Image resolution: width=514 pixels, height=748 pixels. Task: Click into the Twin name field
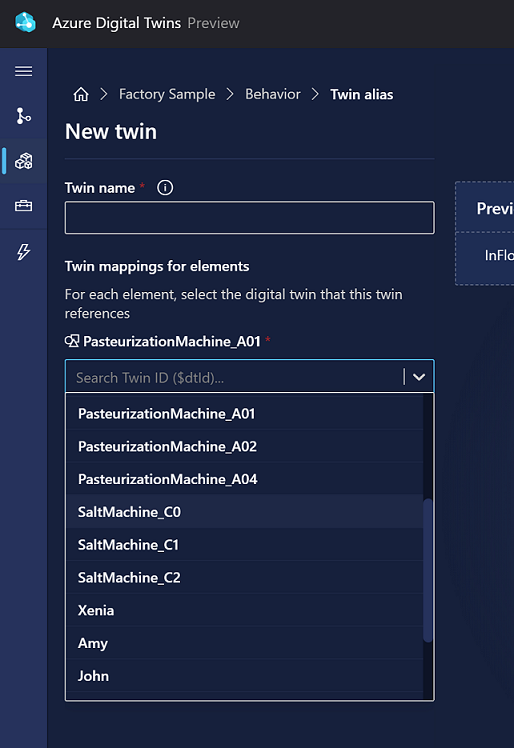tap(250, 218)
